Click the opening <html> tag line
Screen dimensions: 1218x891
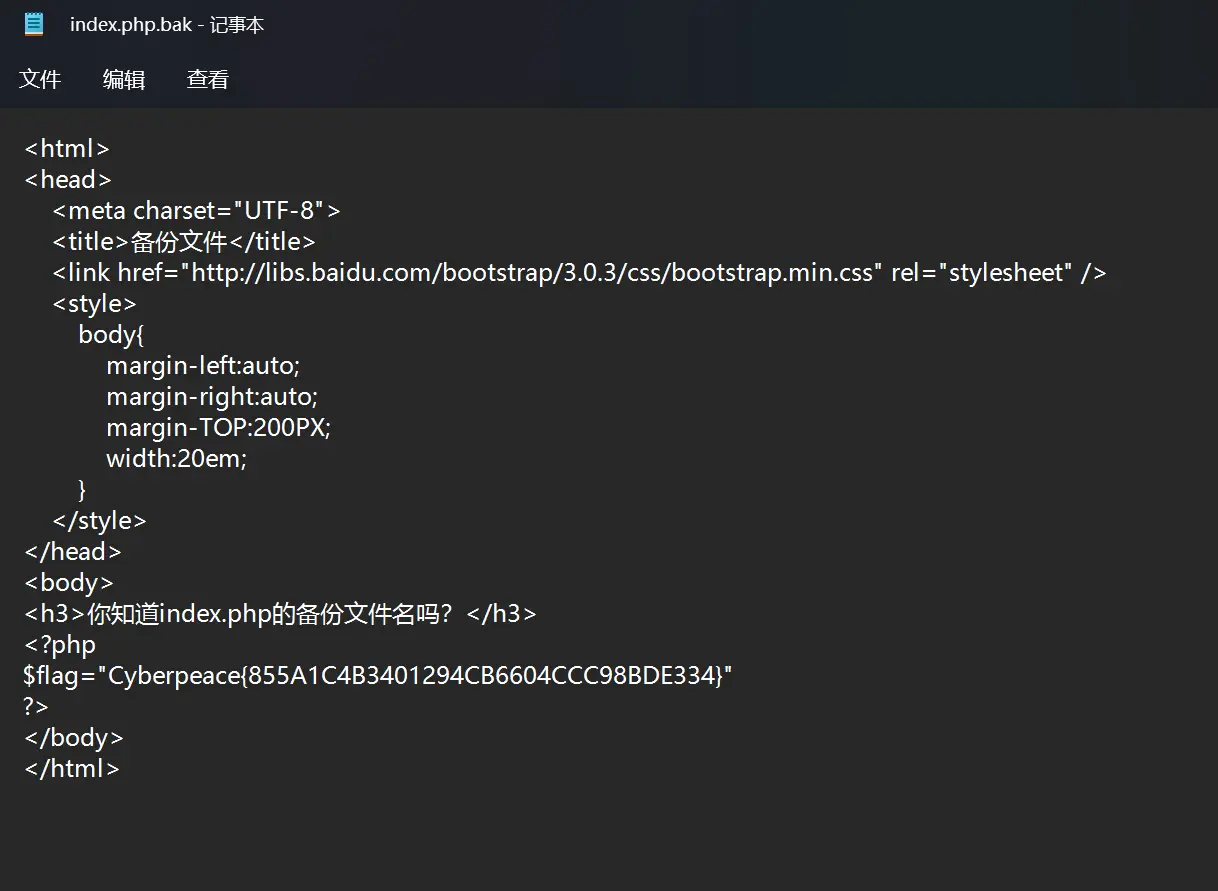click(67, 148)
